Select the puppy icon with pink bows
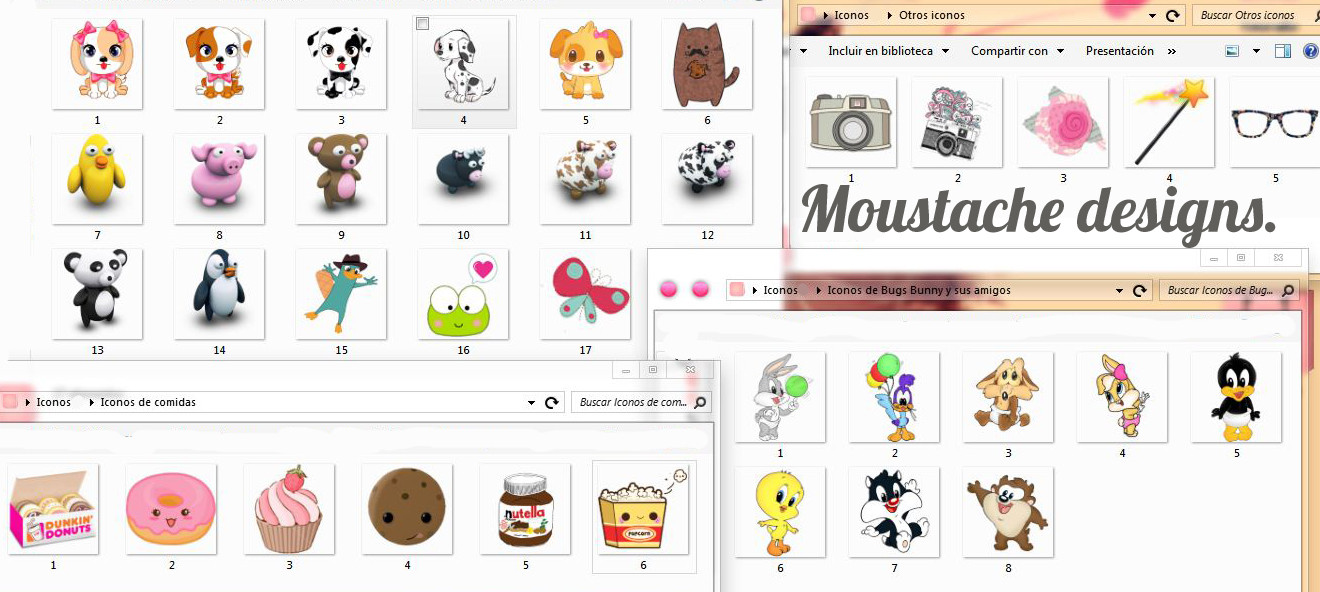 (x=97, y=63)
